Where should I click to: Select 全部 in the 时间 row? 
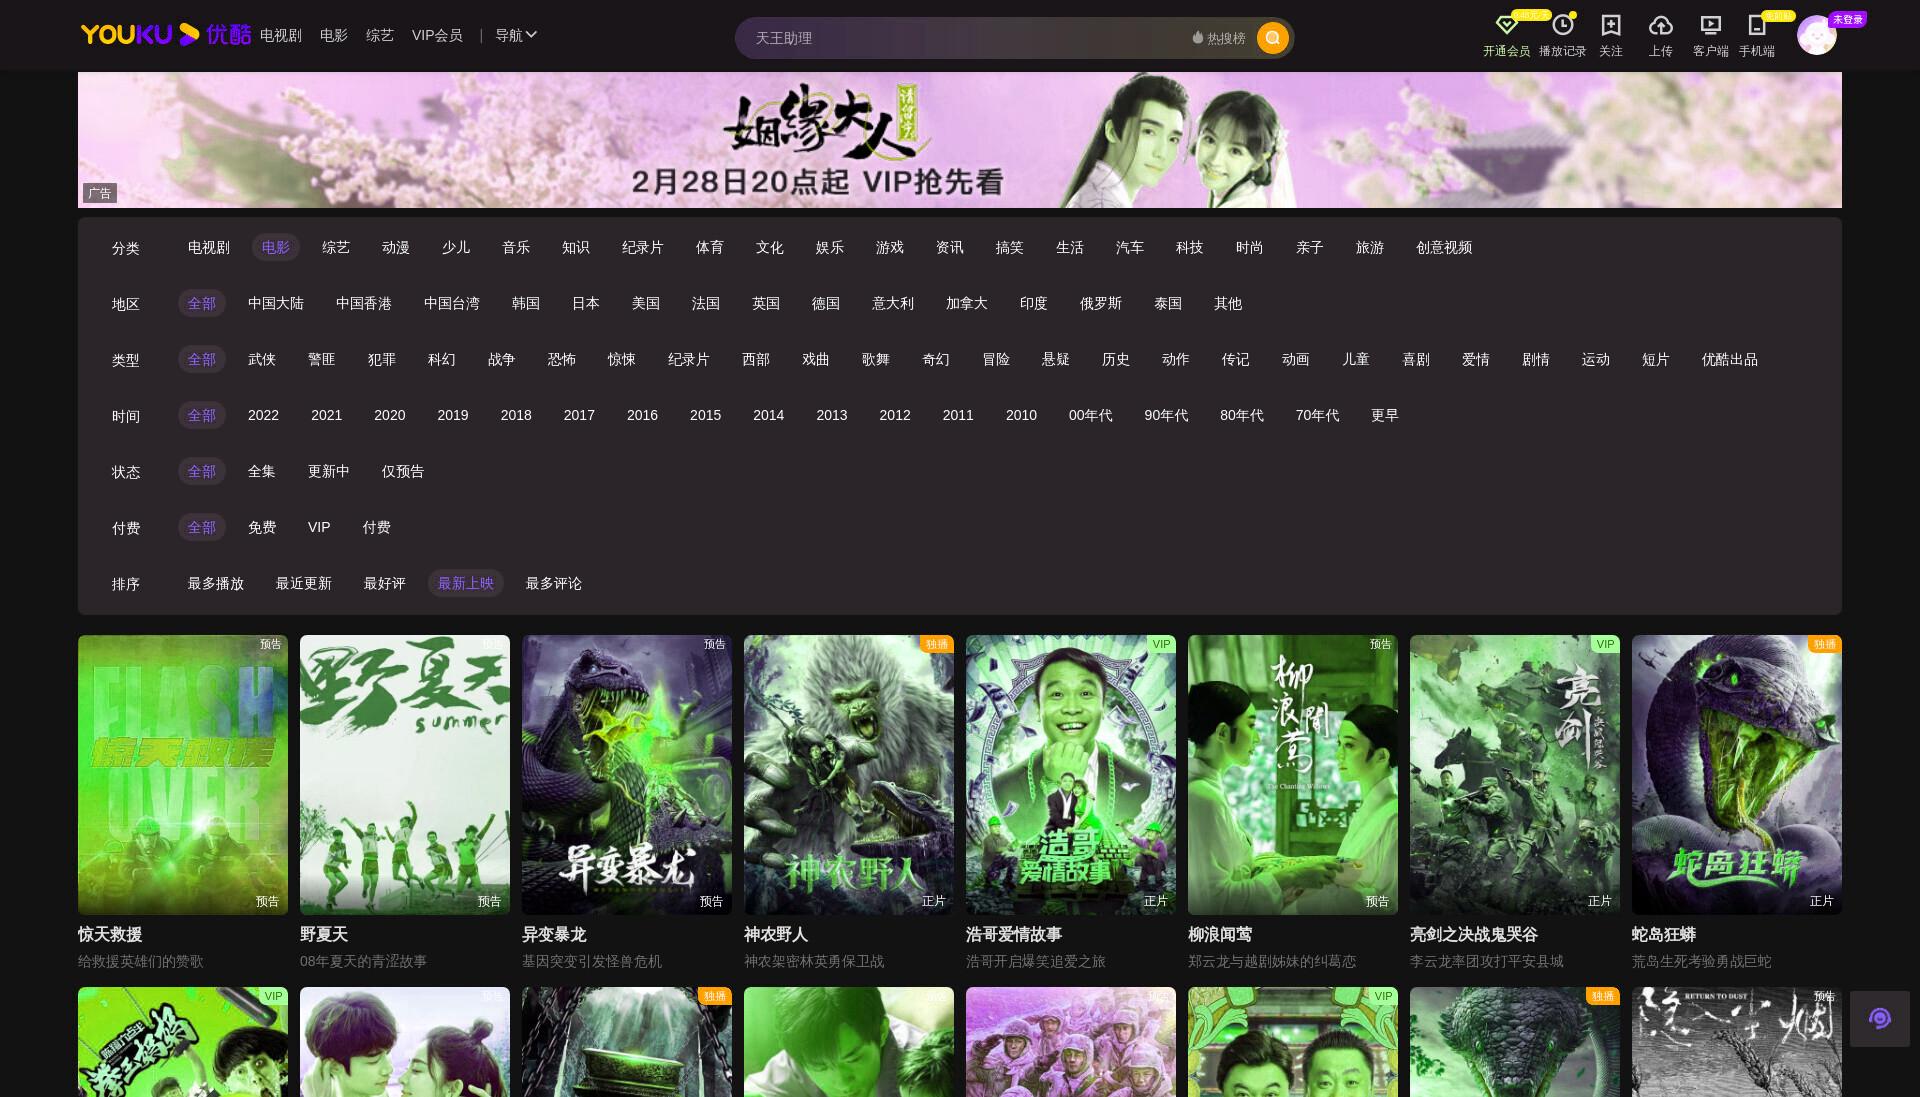coord(202,415)
